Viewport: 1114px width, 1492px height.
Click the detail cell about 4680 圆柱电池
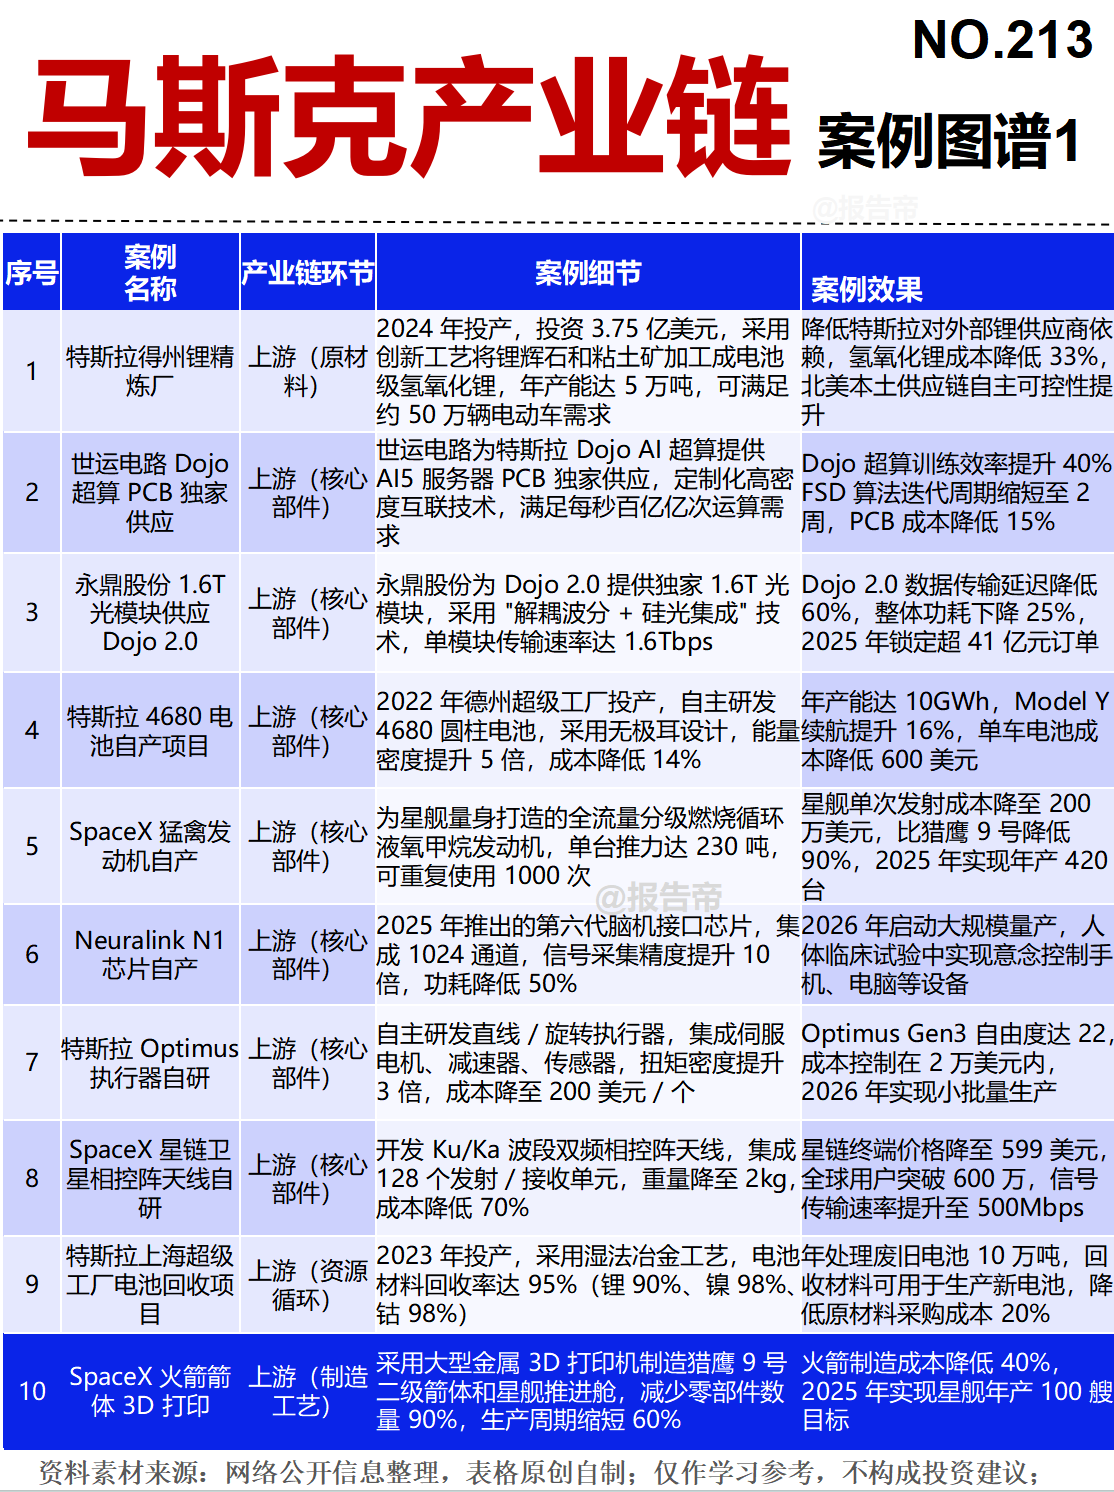click(x=588, y=730)
